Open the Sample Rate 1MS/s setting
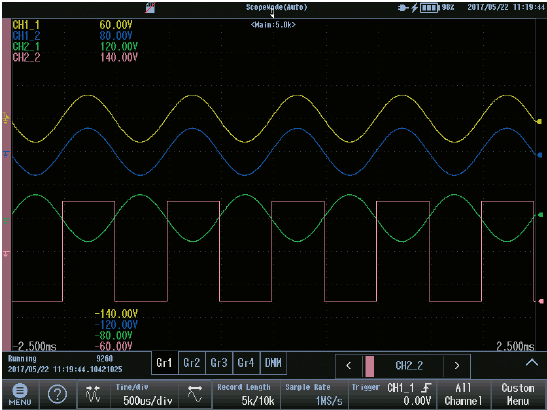The image size is (547, 410). (x=314, y=394)
